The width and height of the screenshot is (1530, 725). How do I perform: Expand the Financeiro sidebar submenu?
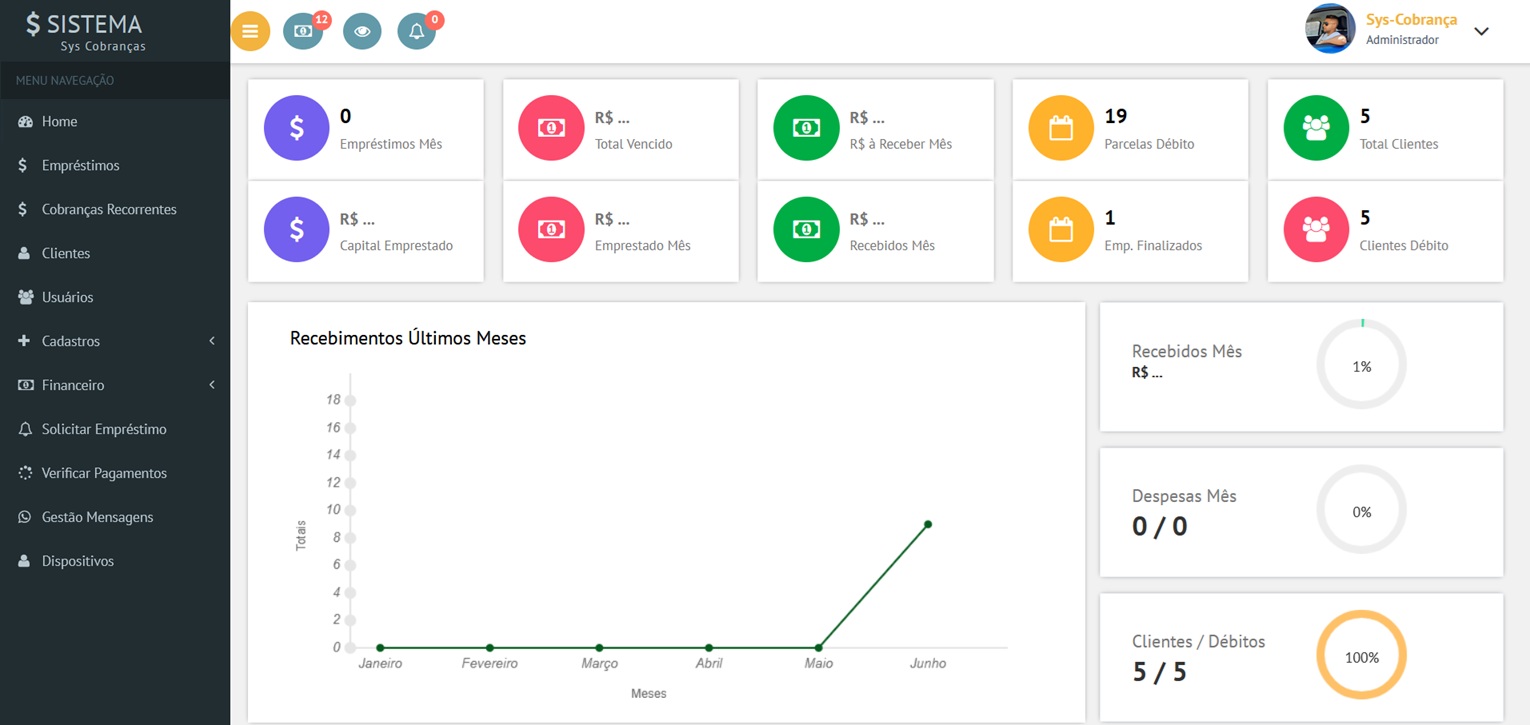coord(115,385)
